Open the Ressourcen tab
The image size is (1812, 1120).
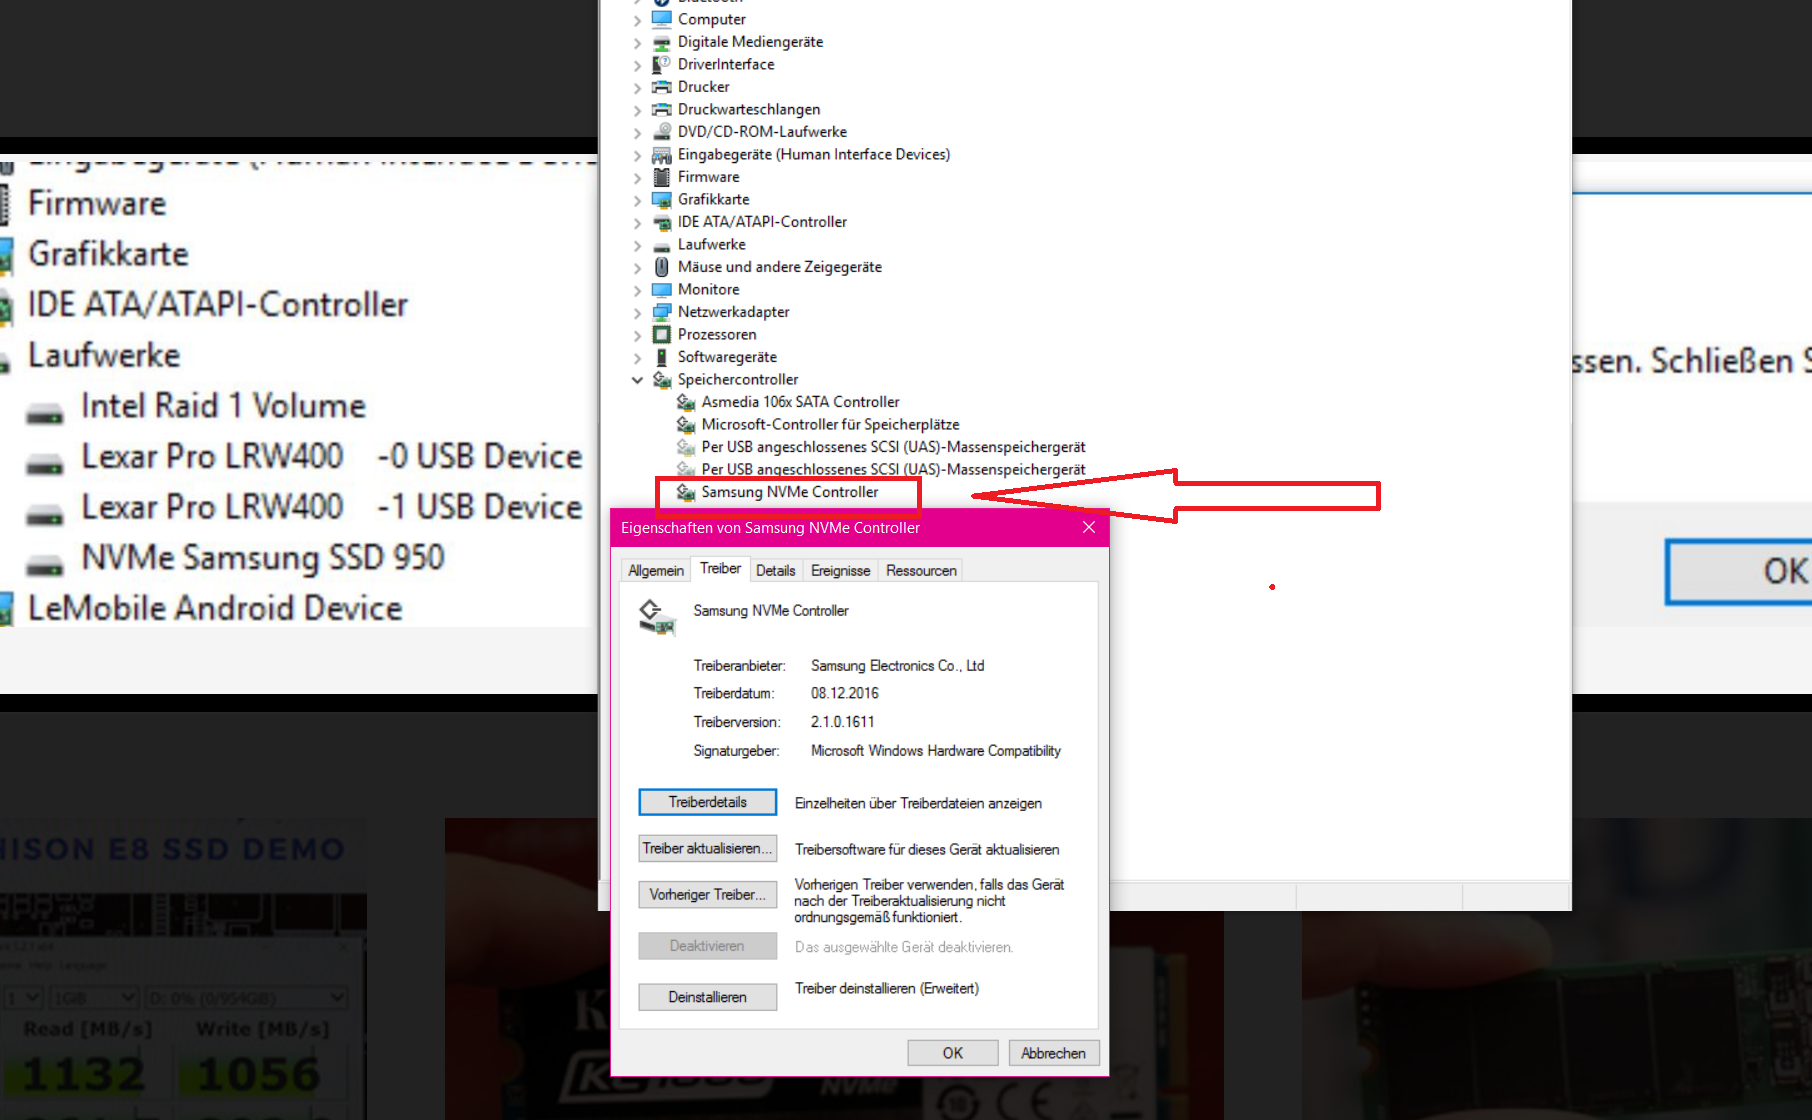(x=921, y=570)
